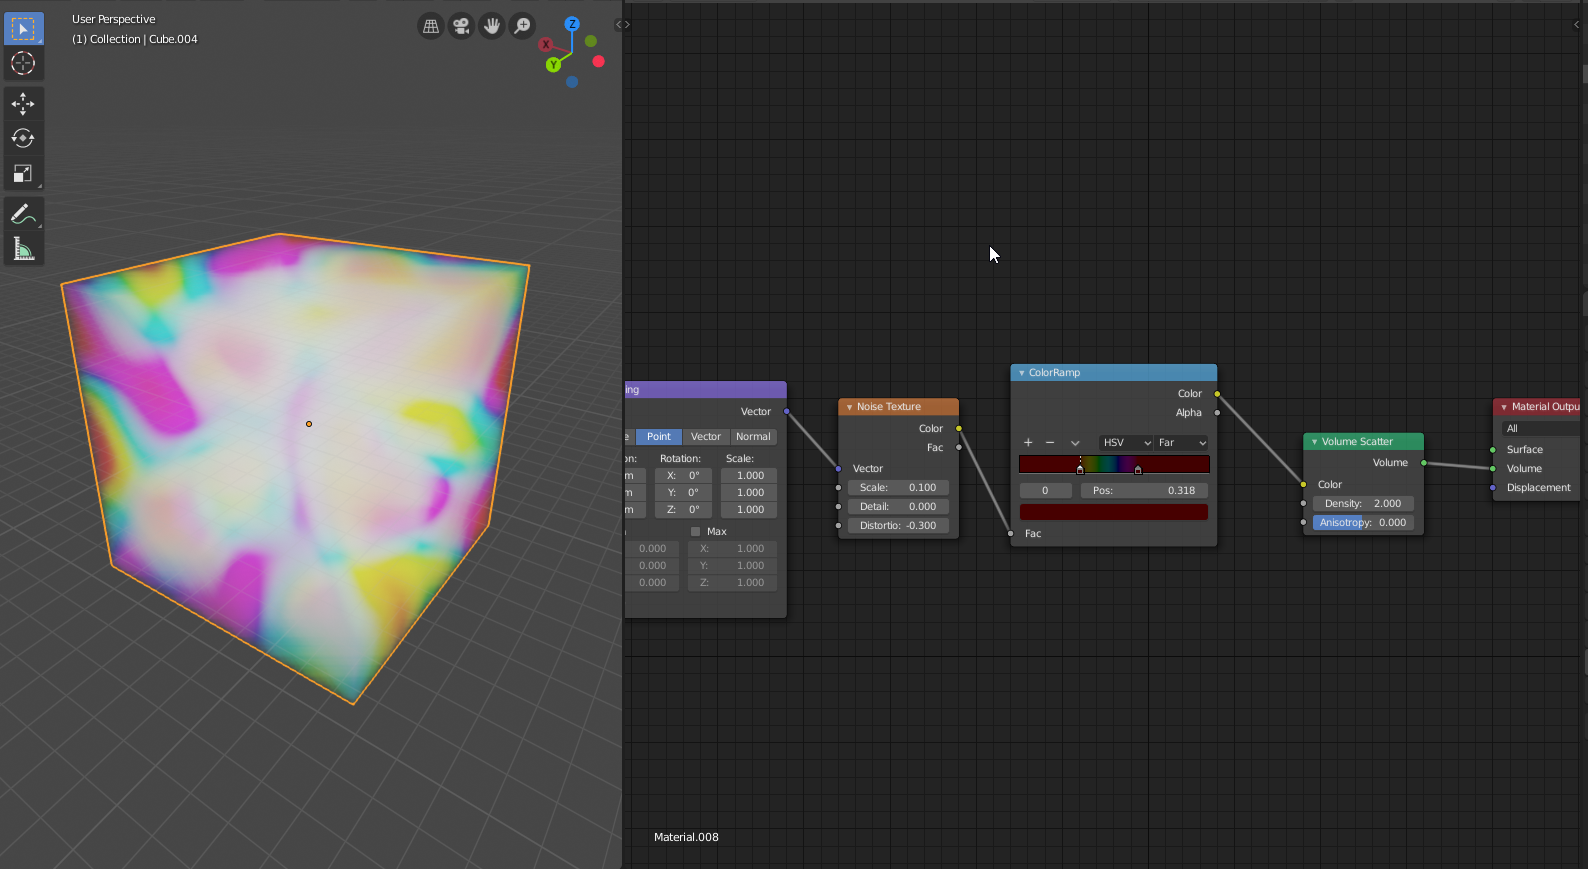Choose the Move tool in viewport toolbar
This screenshot has width=1588, height=869.
click(x=22, y=104)
